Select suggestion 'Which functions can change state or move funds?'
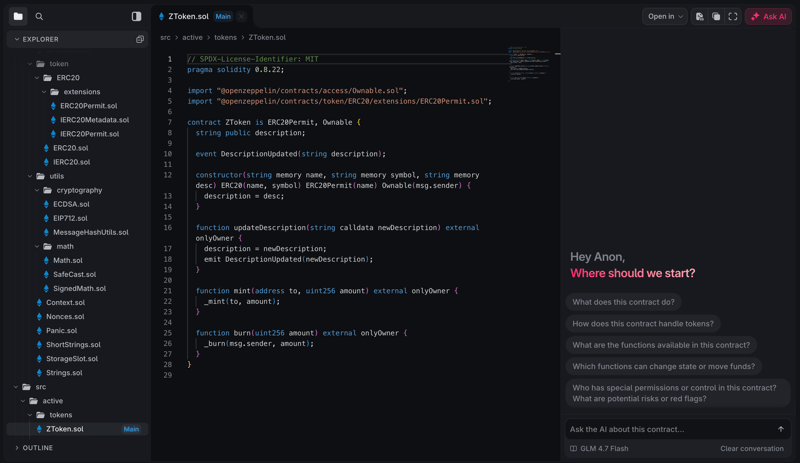Viewport: 800px width, 463px height. [x=663, y=367]
